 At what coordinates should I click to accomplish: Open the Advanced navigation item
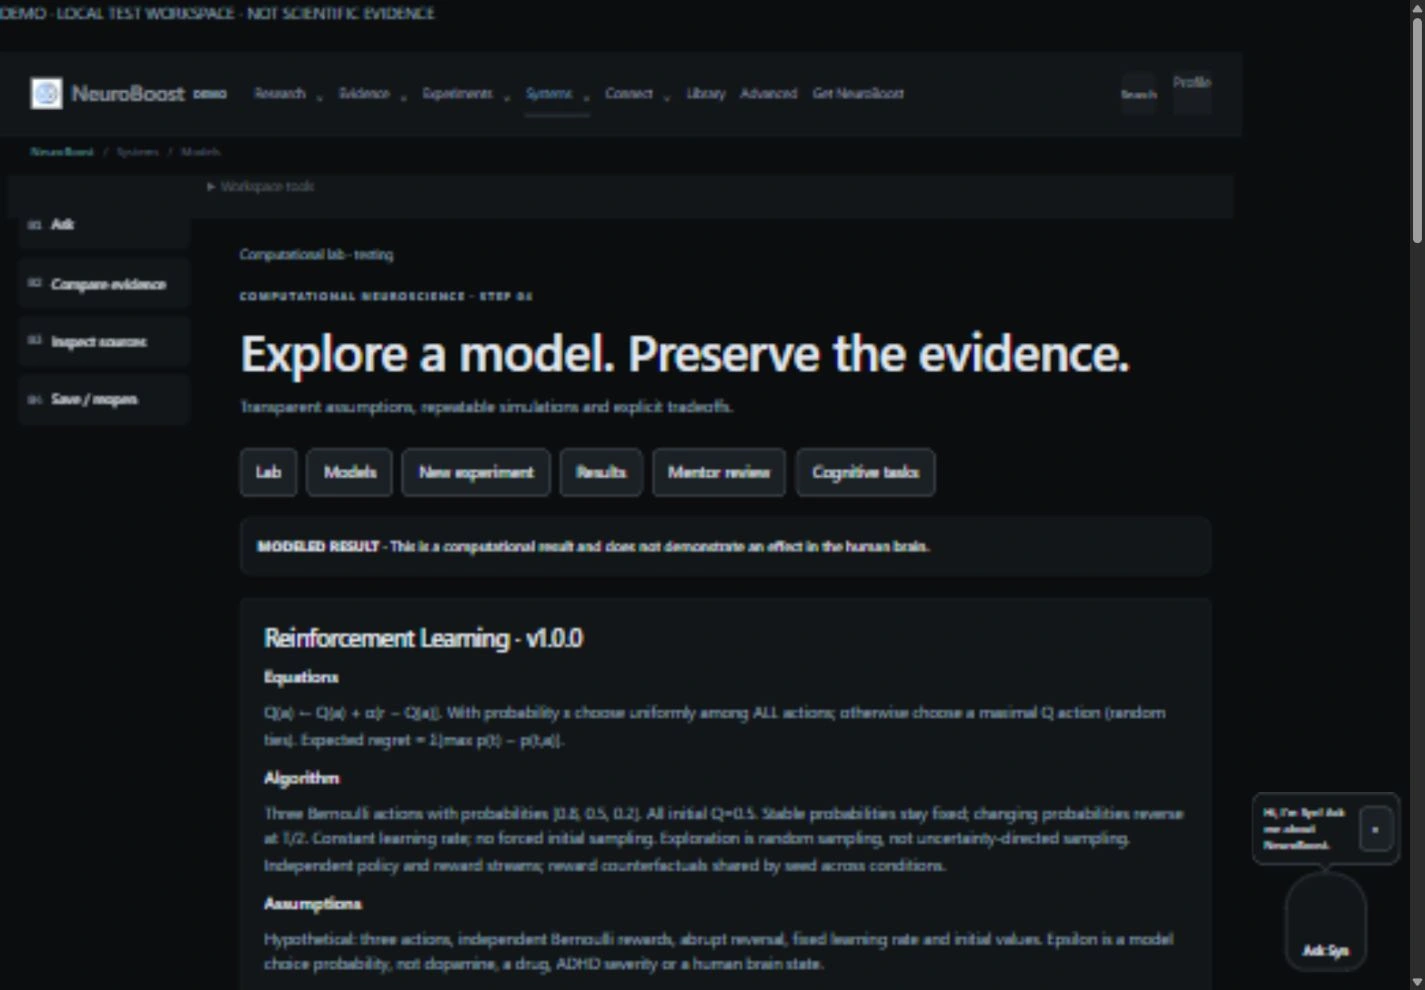point(768,94)
